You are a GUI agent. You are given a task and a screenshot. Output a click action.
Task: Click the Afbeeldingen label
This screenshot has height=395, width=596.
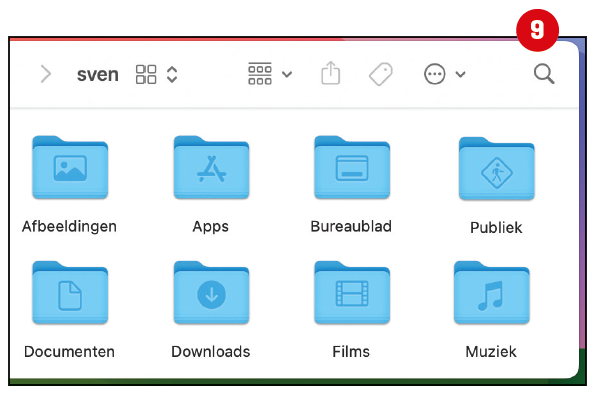69,227
